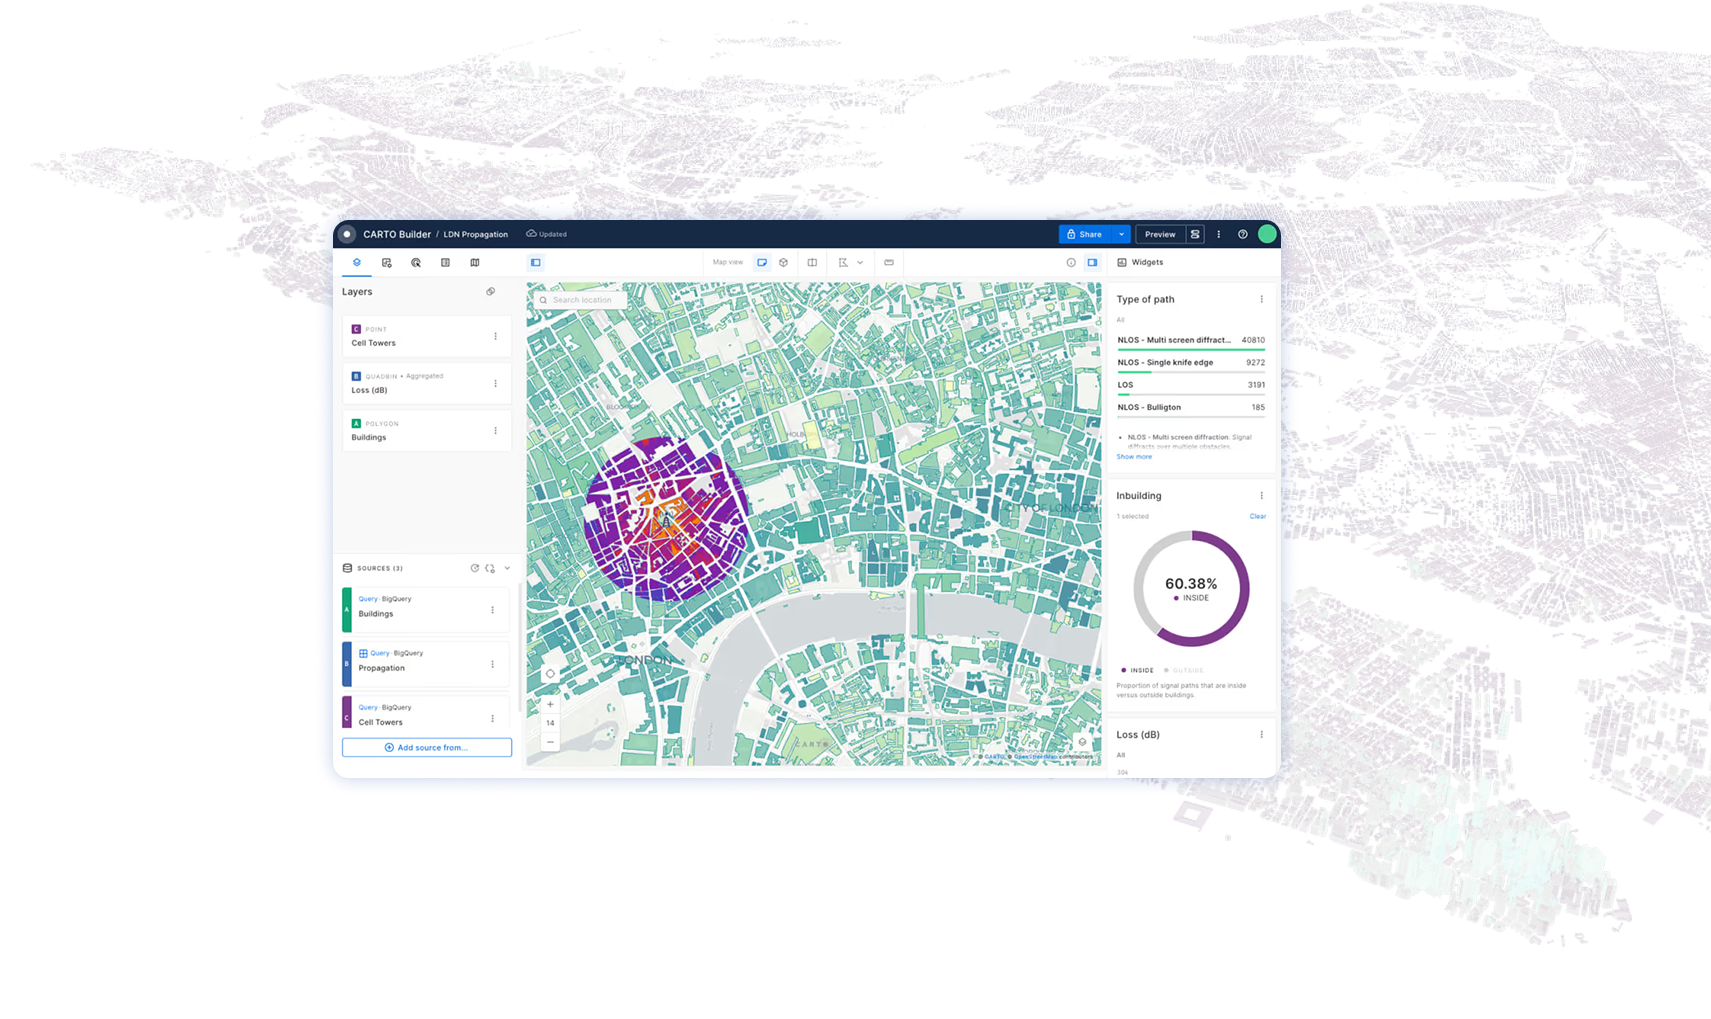1711x1019 pixels.
Task: Open the Share dropdown arrow
Action: click(1122, 234)
